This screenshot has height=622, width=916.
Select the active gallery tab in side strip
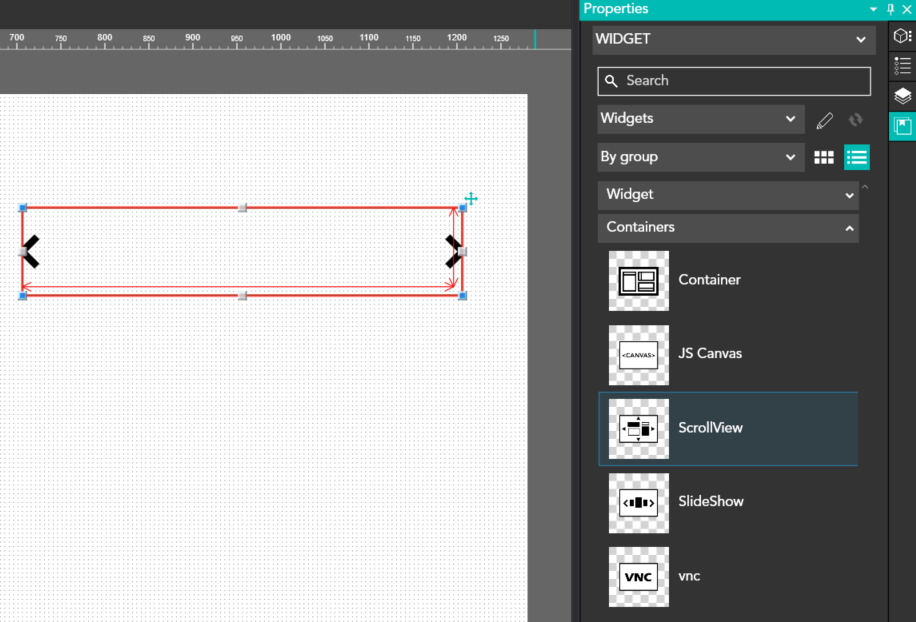pos(902,126)
